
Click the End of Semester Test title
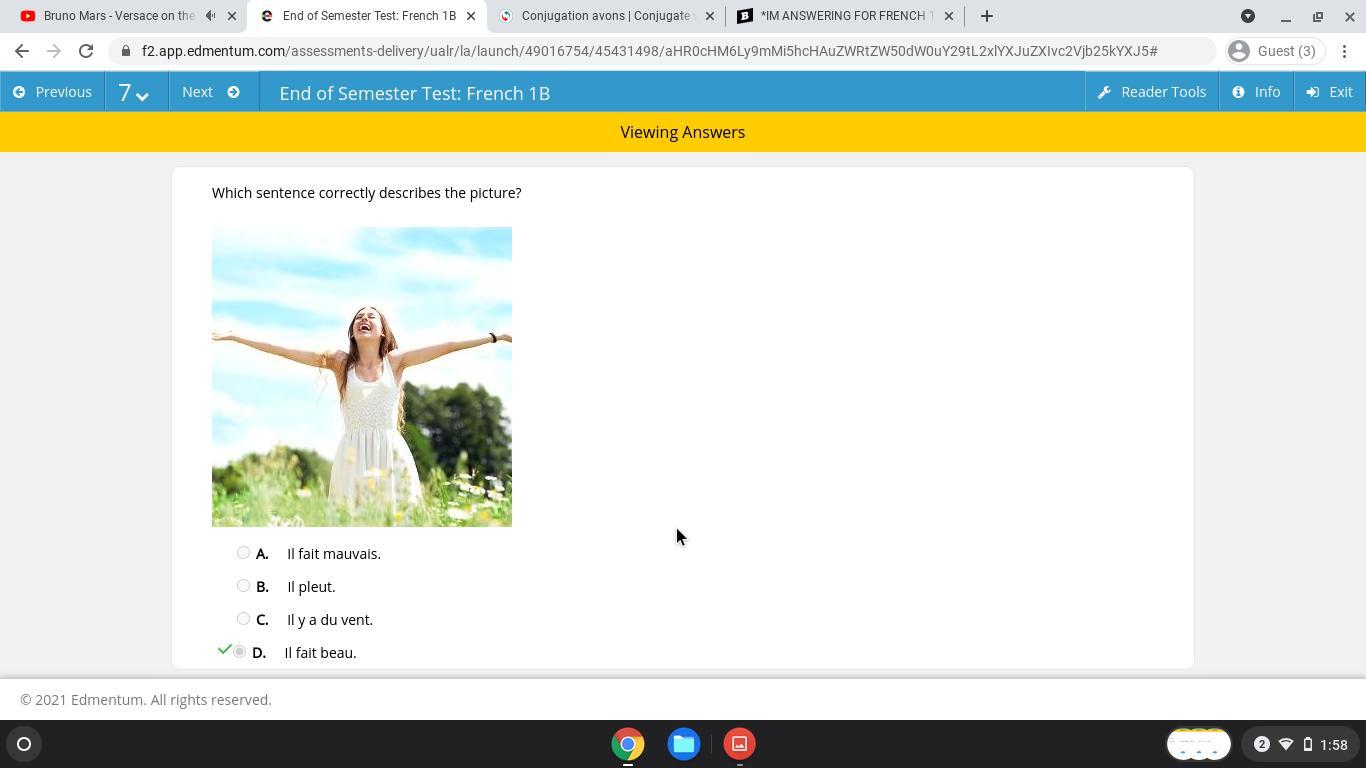(x=415, y=93)
